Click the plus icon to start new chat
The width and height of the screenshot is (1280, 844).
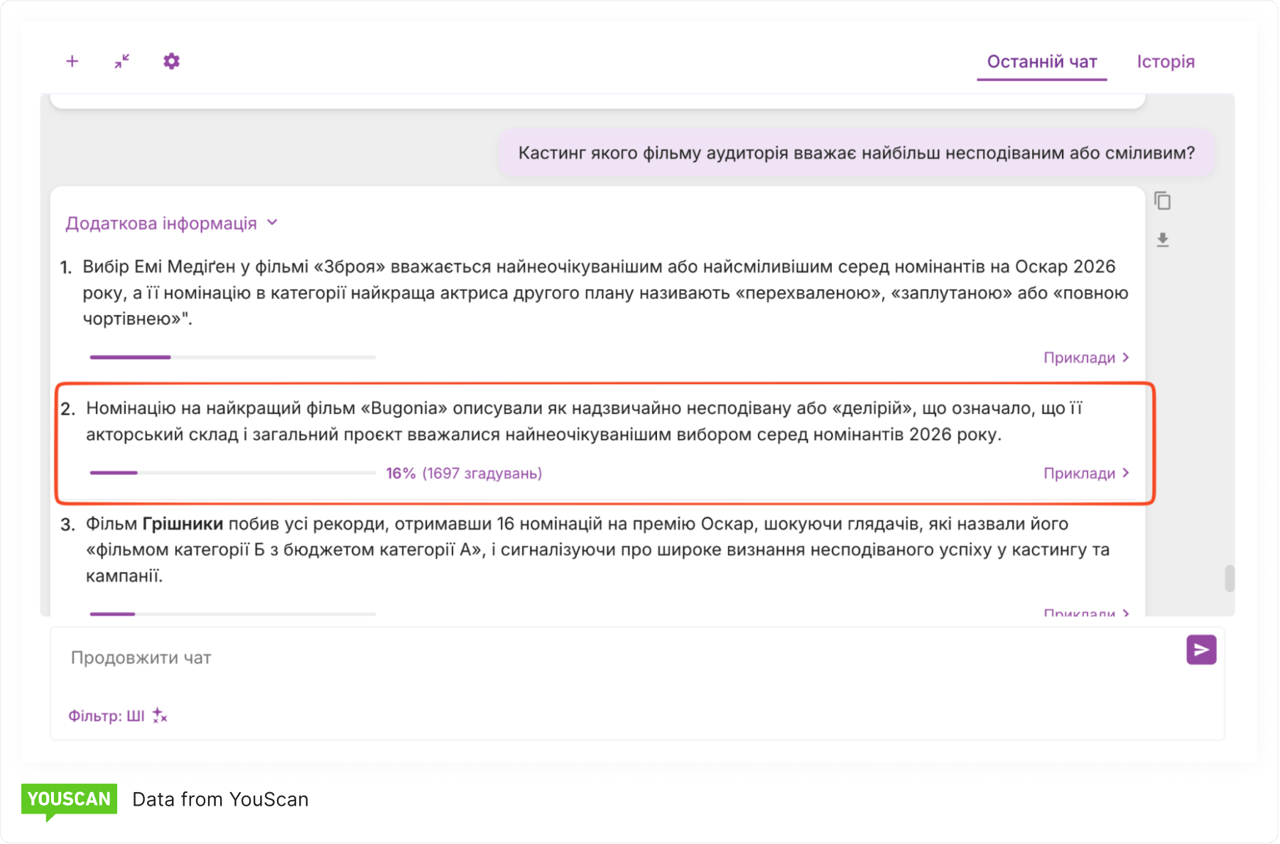pyautogui.click(x=72, y=61)
